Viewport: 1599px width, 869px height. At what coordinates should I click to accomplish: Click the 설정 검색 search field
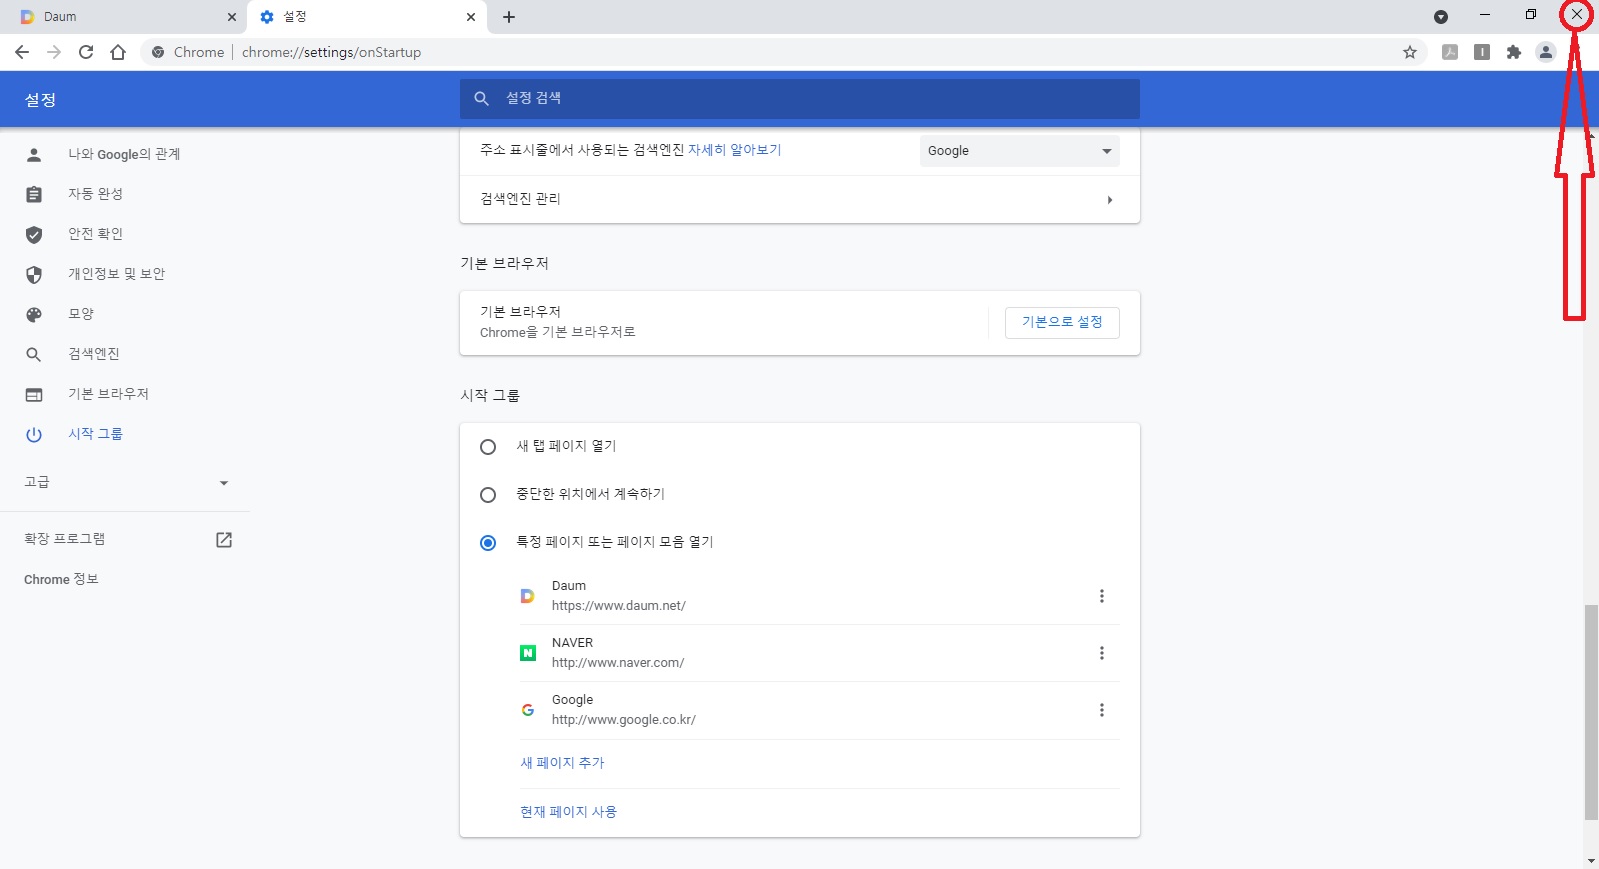[800, 98]
